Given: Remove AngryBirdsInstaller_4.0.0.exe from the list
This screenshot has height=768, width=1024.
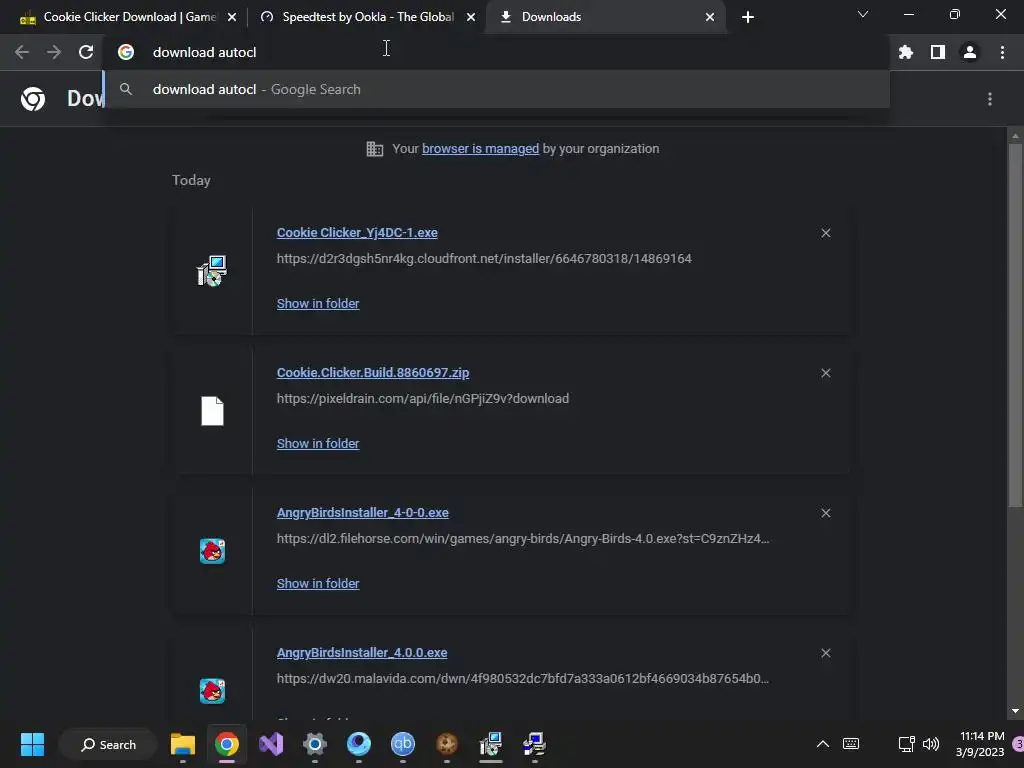Looking at the screenshot, I should coord(825,653).
